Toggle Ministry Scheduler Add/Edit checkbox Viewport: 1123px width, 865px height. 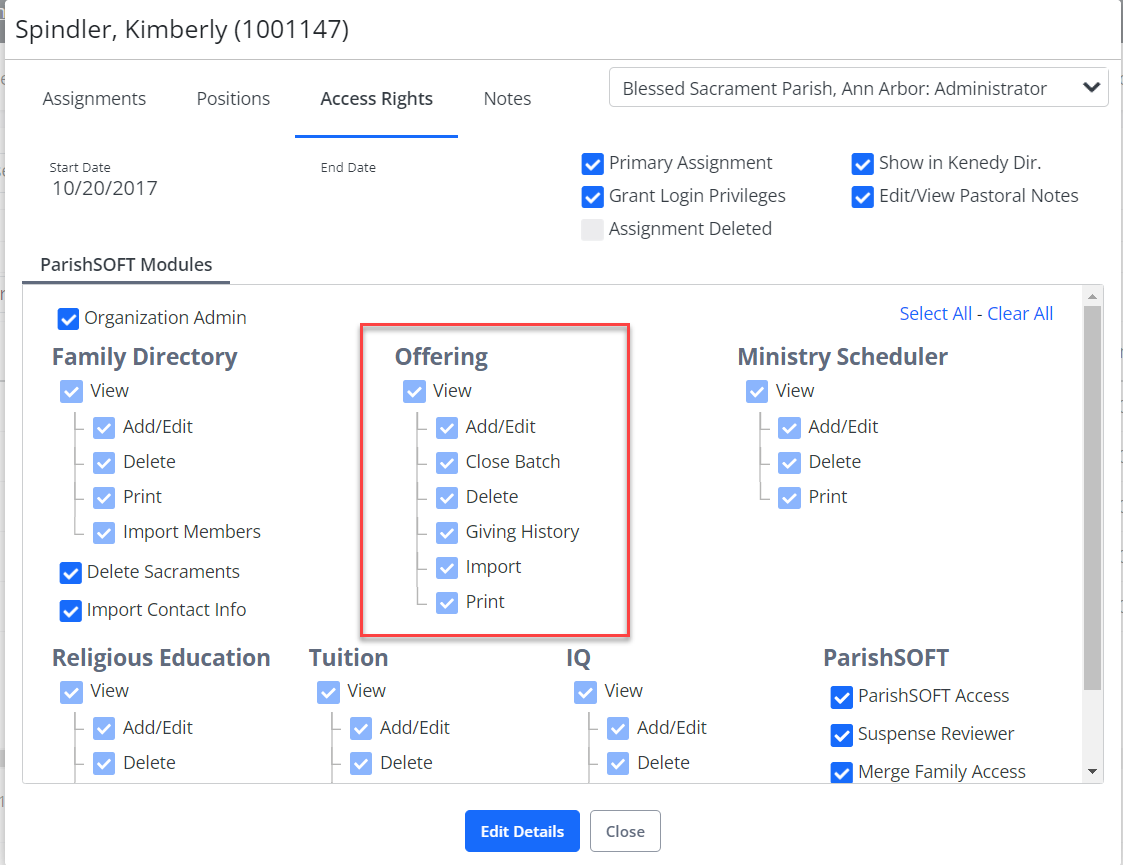pyautogui.click(x=789, y=427)
